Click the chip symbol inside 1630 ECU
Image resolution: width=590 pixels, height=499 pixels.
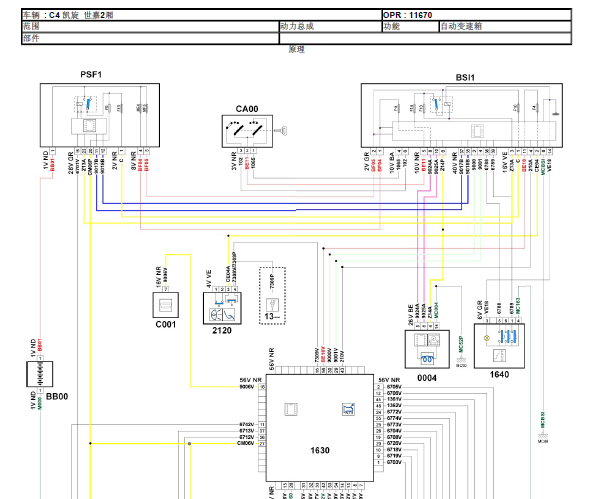point(290,409)
